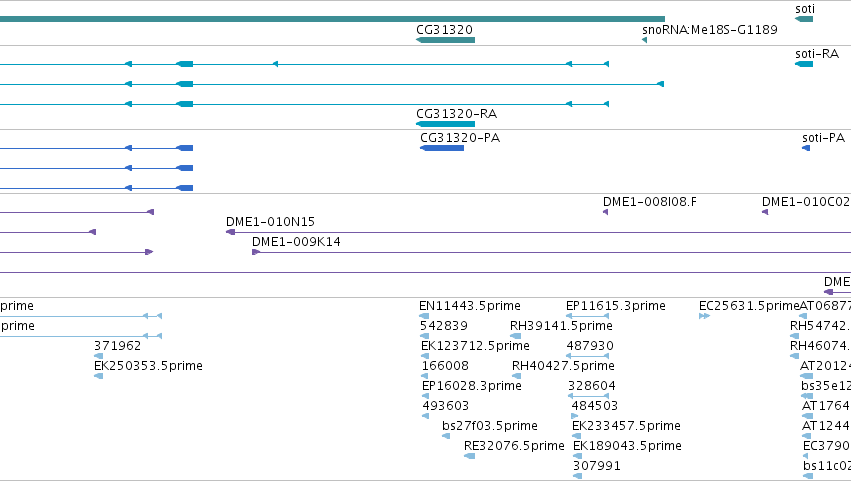Open the CG31320-RA transcript feature
851x481 pixels.
[446, 124]
